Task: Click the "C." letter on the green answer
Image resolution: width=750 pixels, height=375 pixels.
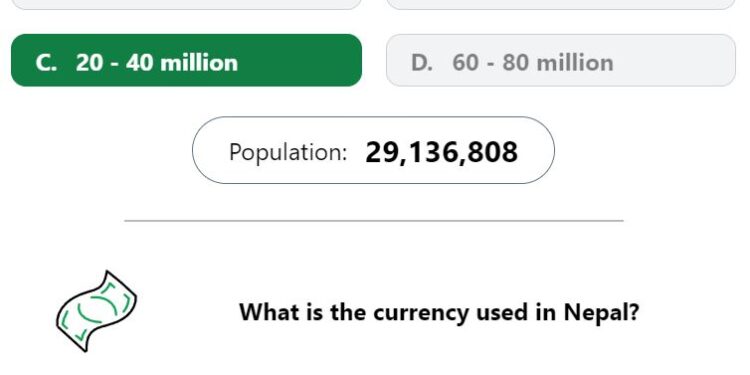Action: pos(46,63)
